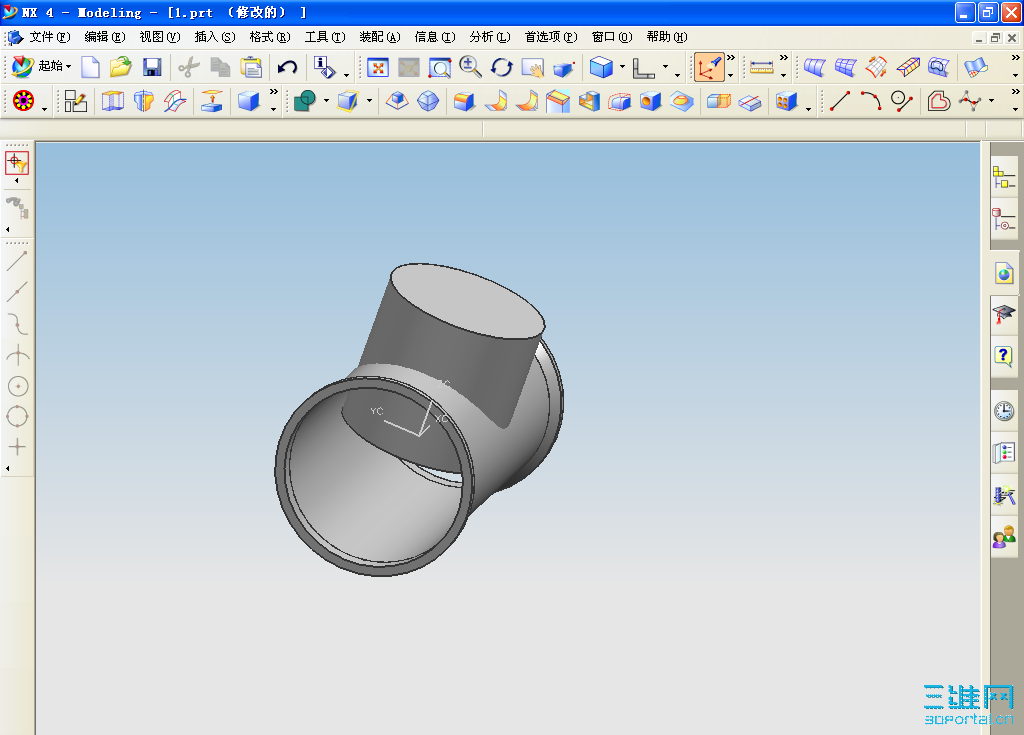Open the Part Navigator side tab
The width and height of the screenshot is (1024, 735).
(1004, 220)
